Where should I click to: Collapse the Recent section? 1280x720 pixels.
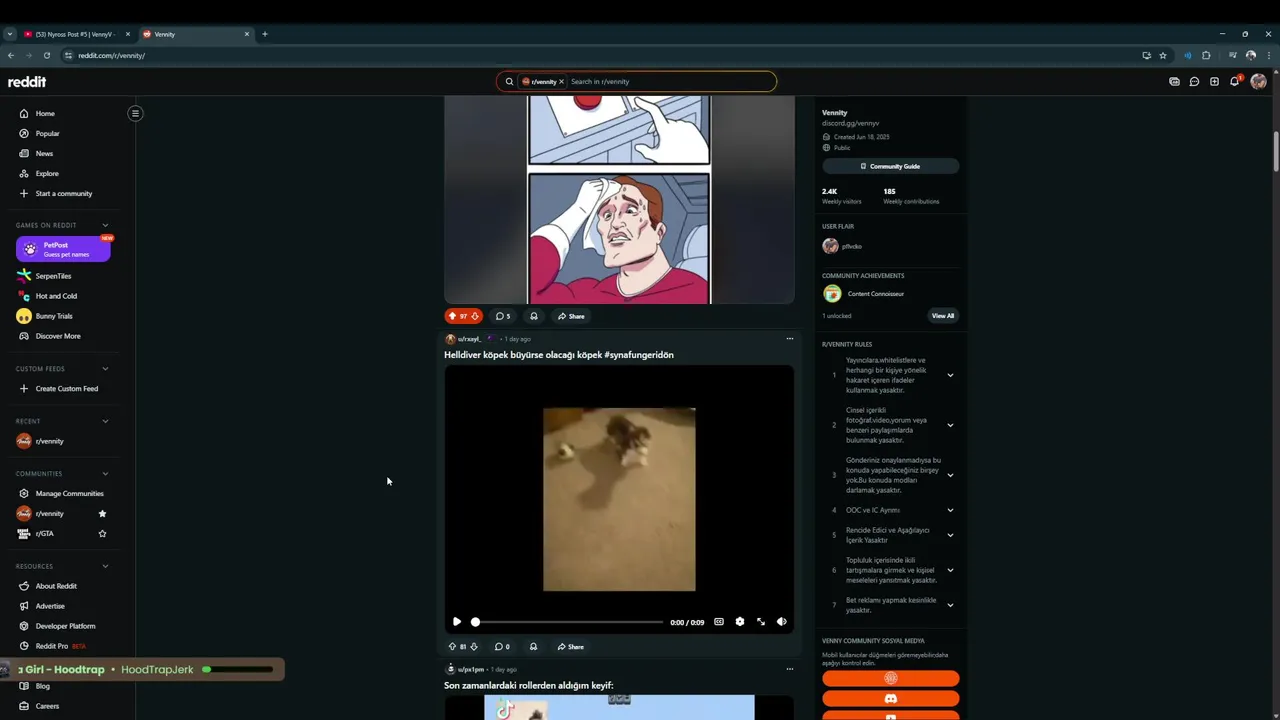(105, 422)
